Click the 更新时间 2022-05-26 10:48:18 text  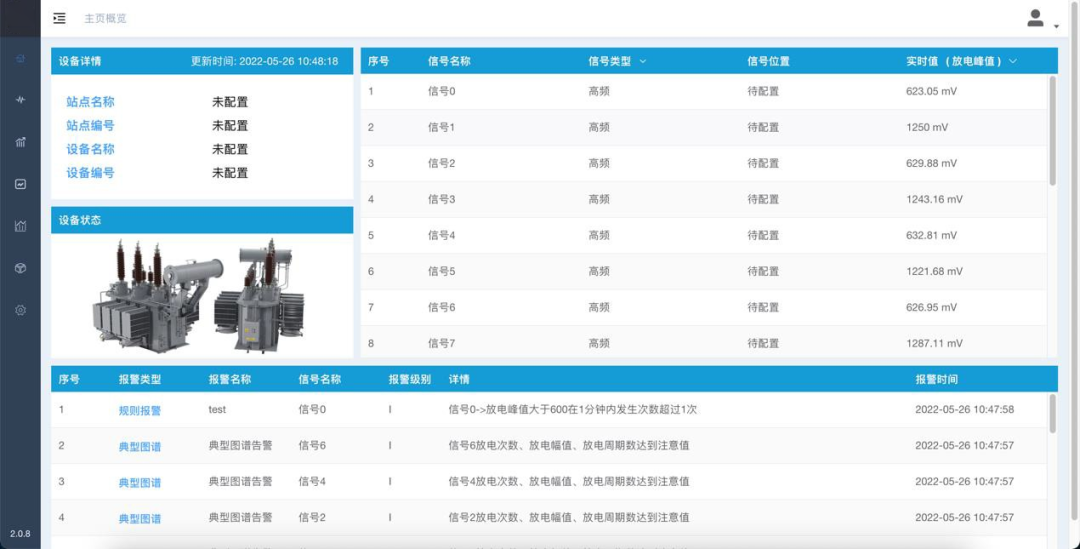264,61
